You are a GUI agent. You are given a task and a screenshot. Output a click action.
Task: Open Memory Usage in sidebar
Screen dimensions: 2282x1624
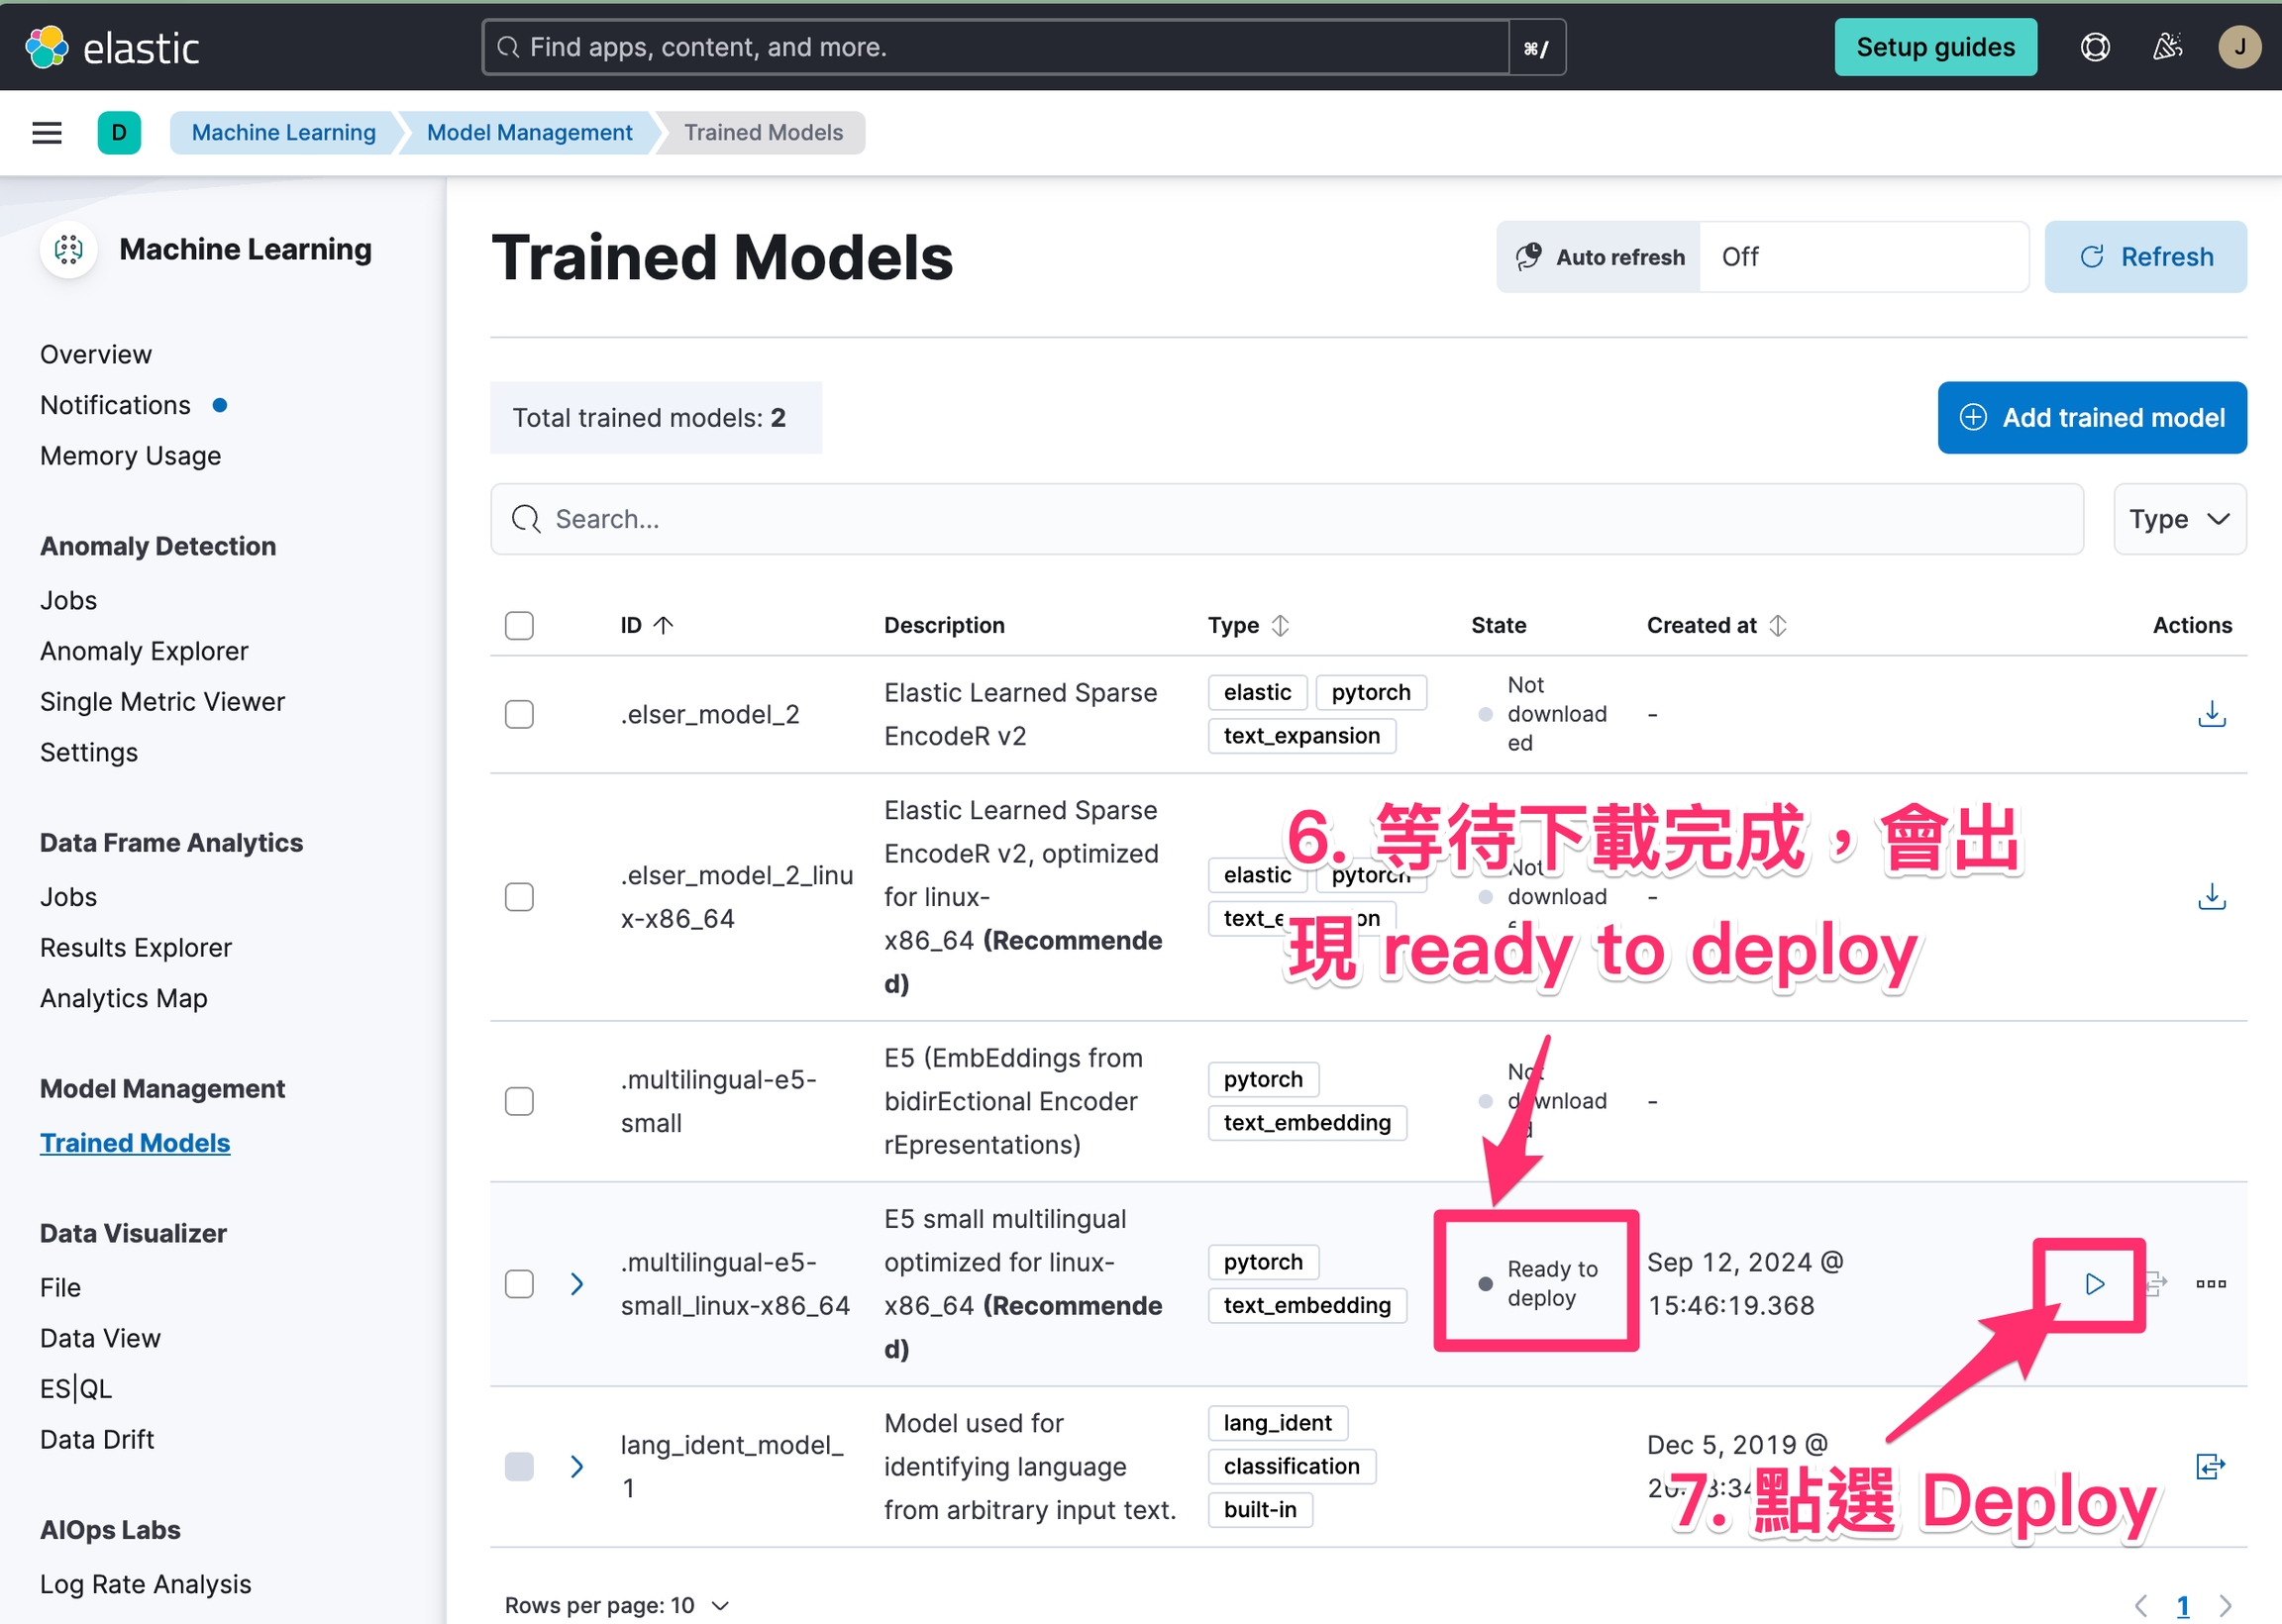[x=130, y=456]
